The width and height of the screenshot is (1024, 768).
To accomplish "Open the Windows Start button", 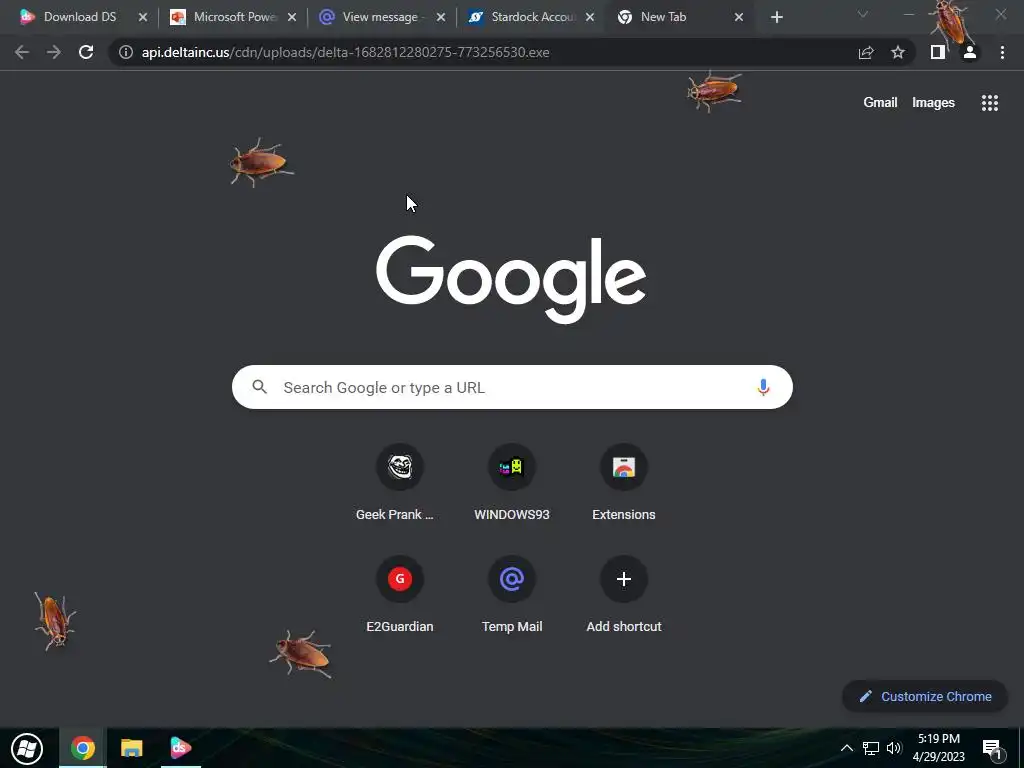I will pos(27,748).
